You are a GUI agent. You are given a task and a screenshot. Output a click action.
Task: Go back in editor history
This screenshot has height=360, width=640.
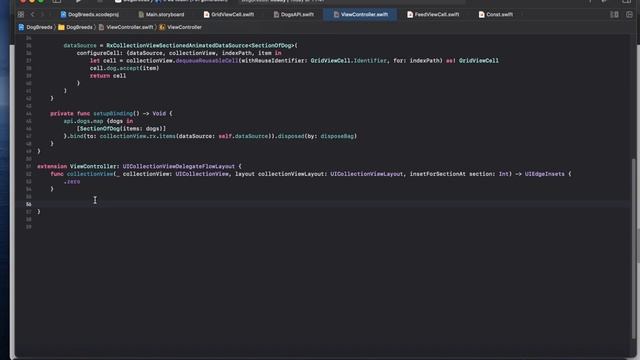pos(33,14)
